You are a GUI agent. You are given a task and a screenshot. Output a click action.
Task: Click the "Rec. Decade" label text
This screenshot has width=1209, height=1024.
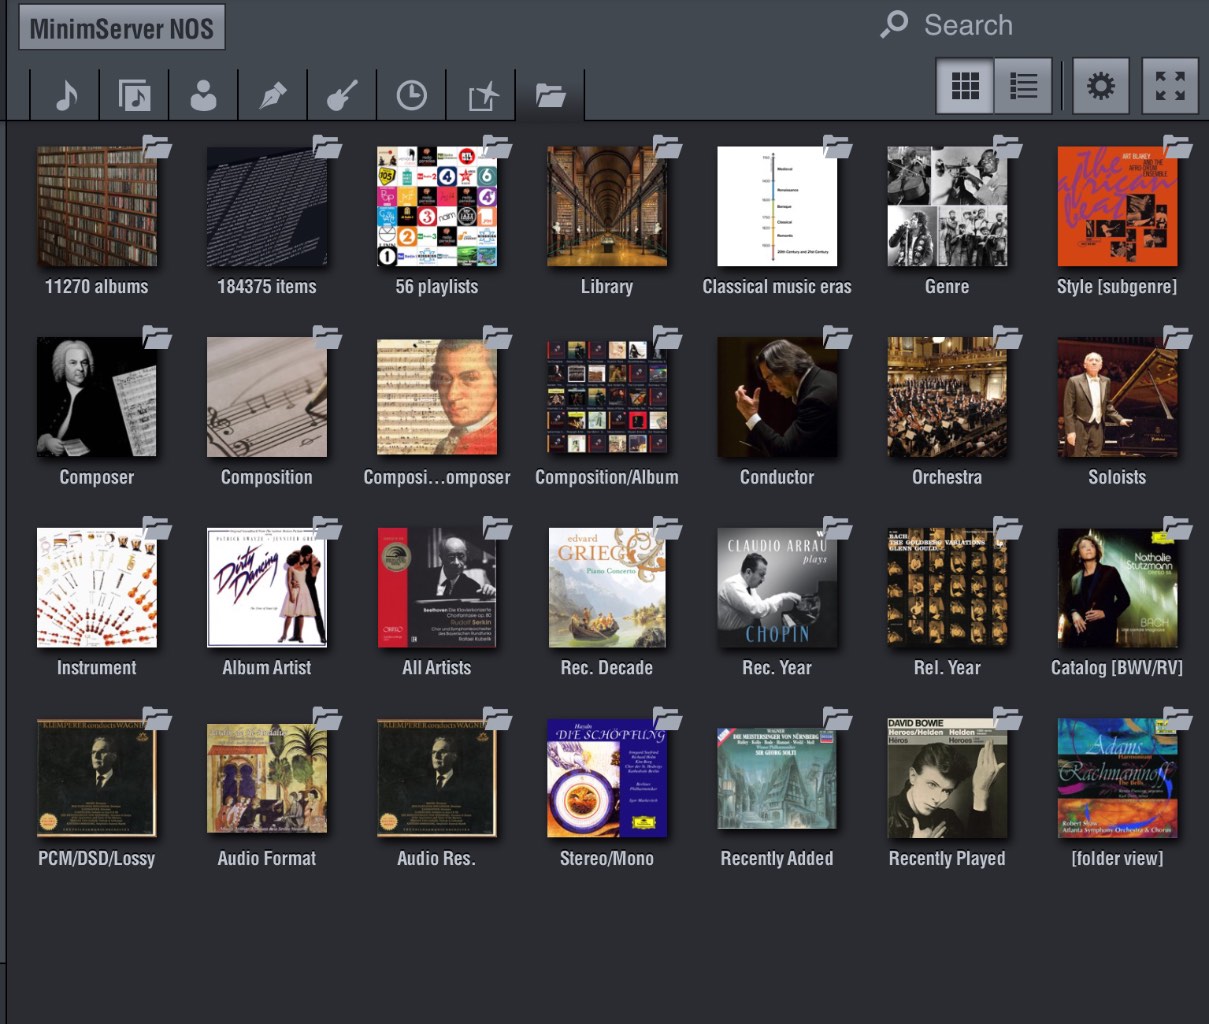point(607,667)
